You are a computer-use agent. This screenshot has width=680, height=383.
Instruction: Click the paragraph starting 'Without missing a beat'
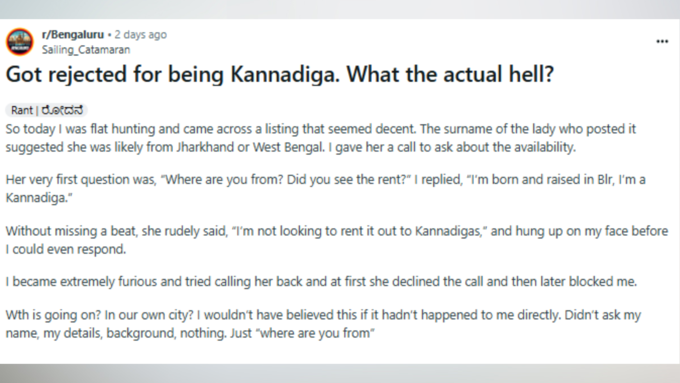337,240
